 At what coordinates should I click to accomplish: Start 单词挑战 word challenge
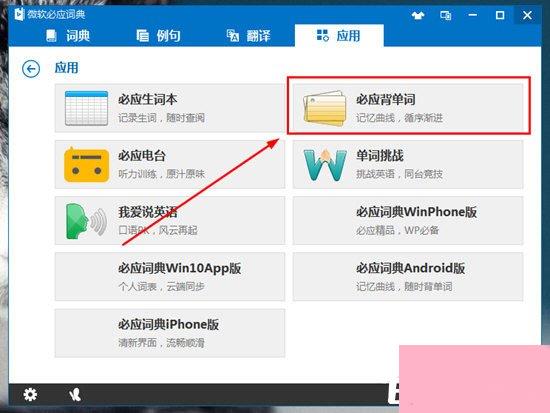tap(408, 164)
